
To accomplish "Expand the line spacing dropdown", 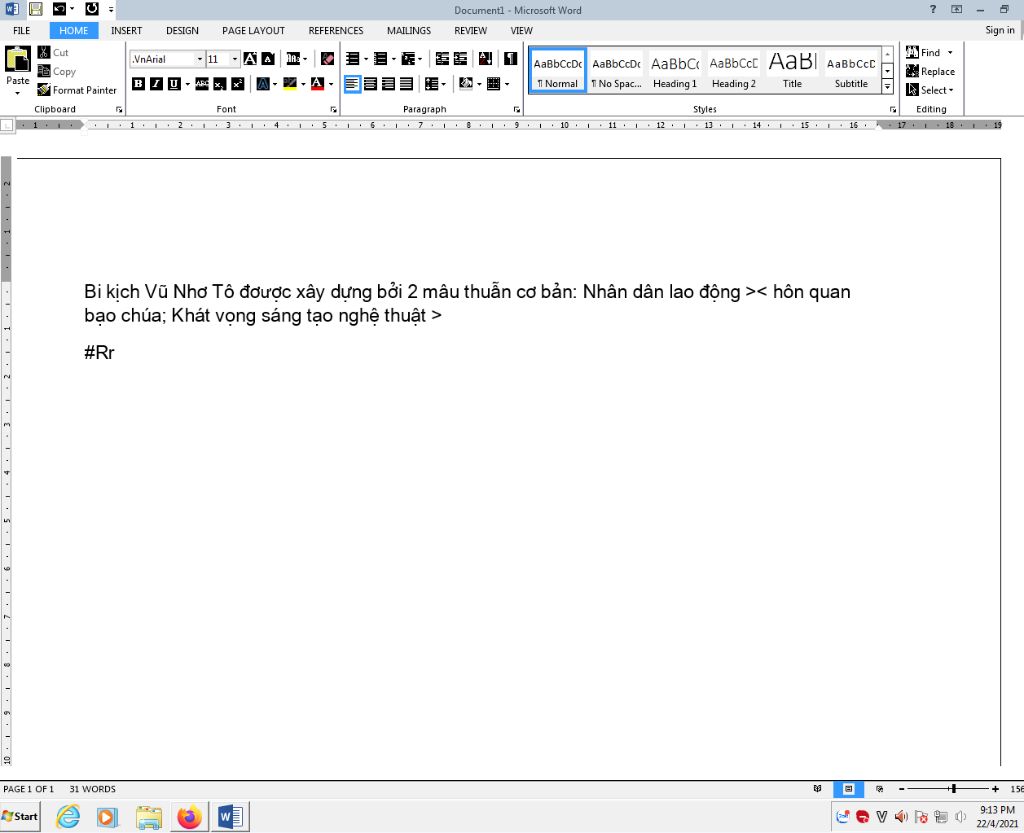I will [x=443, y=84].
